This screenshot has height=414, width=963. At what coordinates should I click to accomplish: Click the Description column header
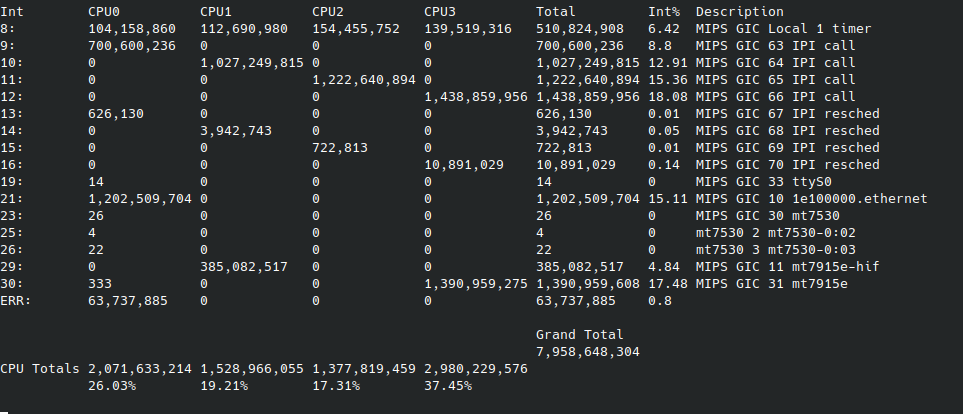[x=739, y=12]
